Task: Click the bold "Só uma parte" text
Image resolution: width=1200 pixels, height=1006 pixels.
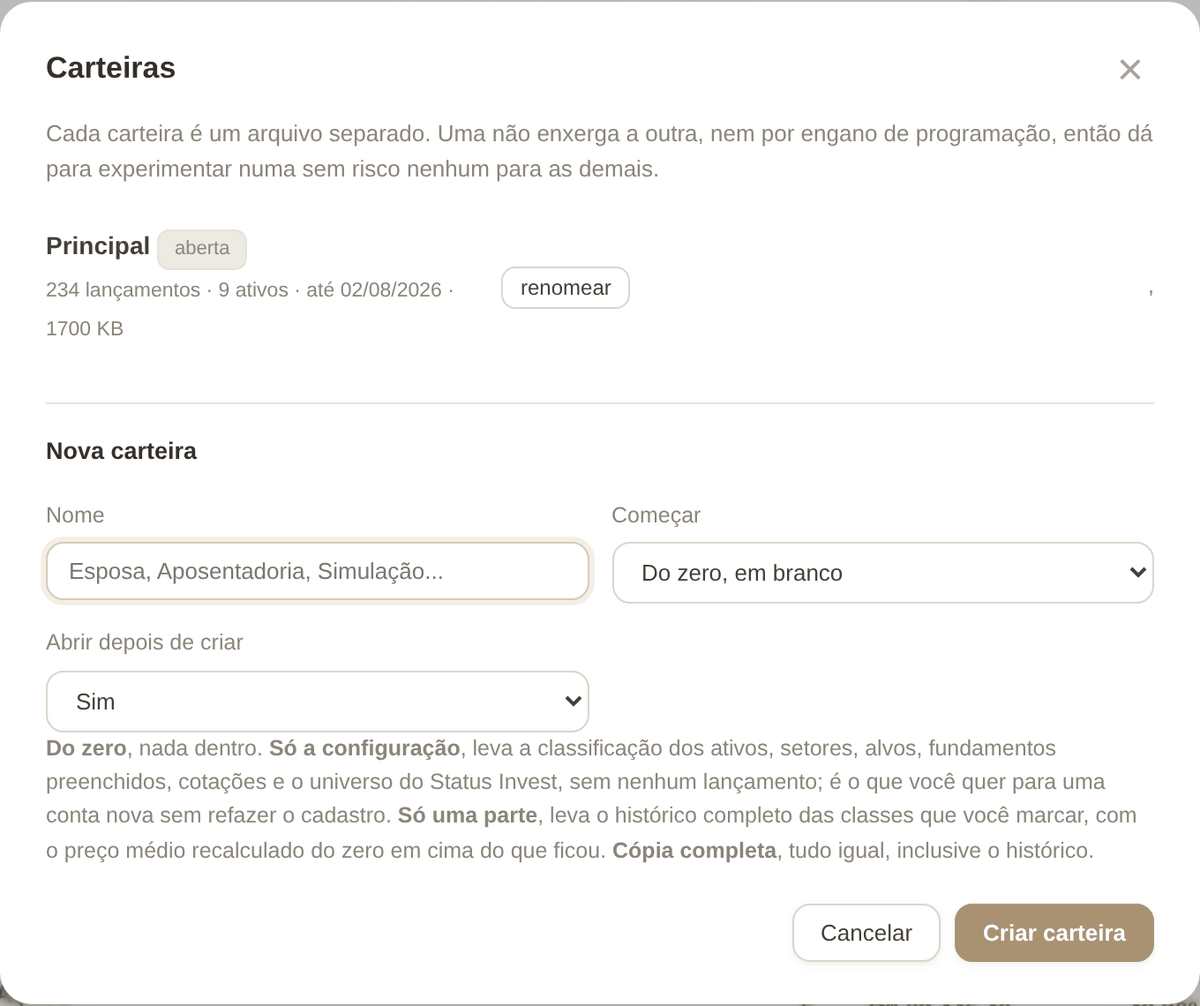Action: click(x=467, y=815)
